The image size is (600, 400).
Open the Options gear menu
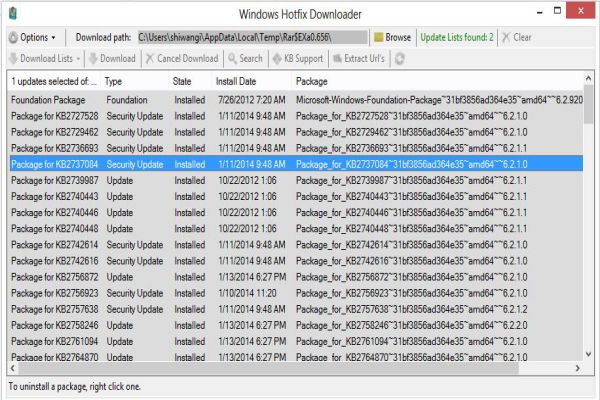tap(33, 38)
